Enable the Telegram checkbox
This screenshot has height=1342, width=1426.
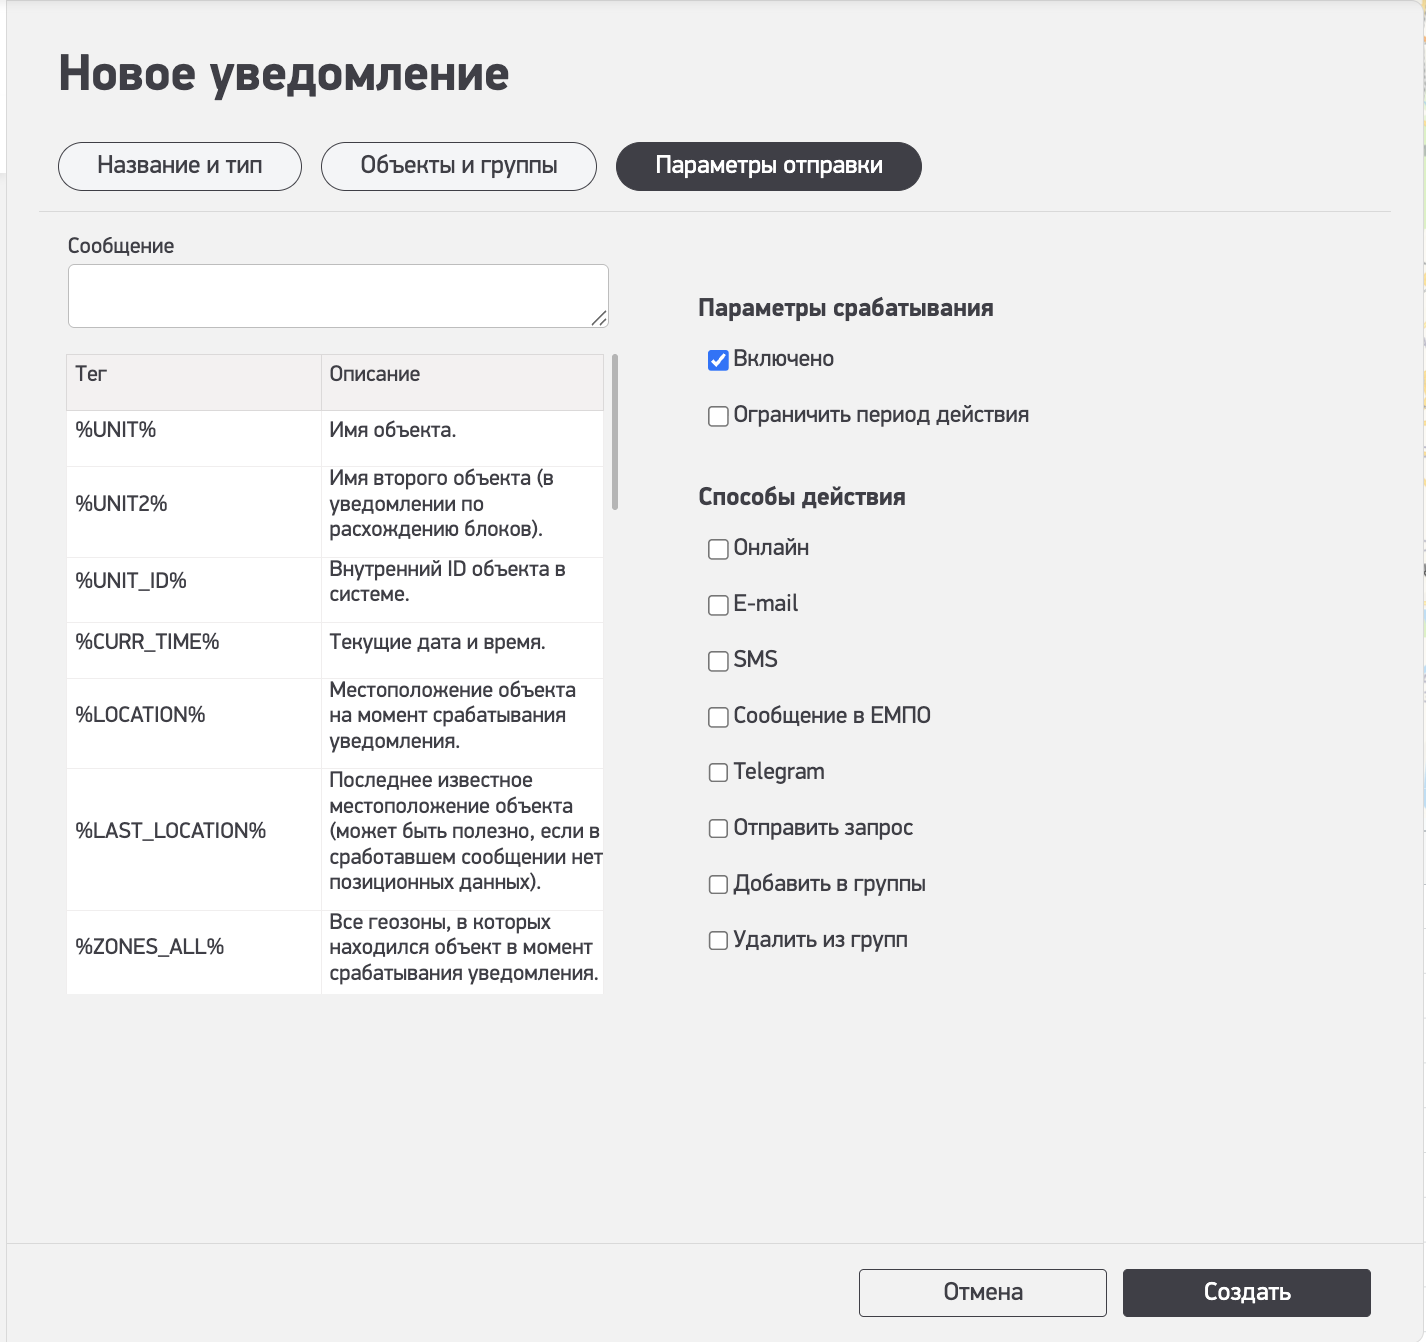click(x=718, y=773)
